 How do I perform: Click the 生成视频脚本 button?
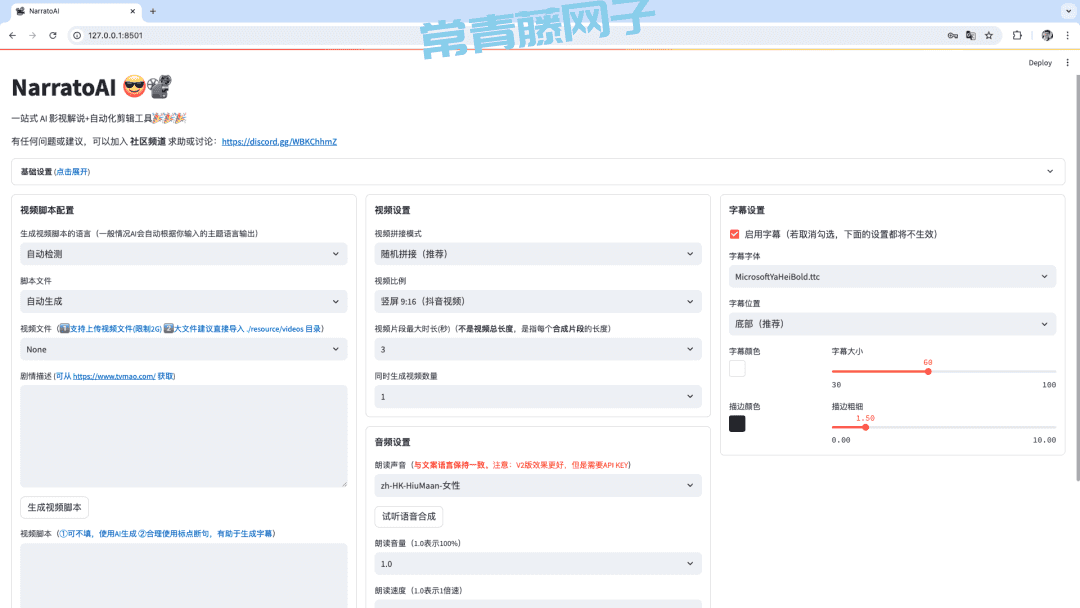tap(54, 507)
